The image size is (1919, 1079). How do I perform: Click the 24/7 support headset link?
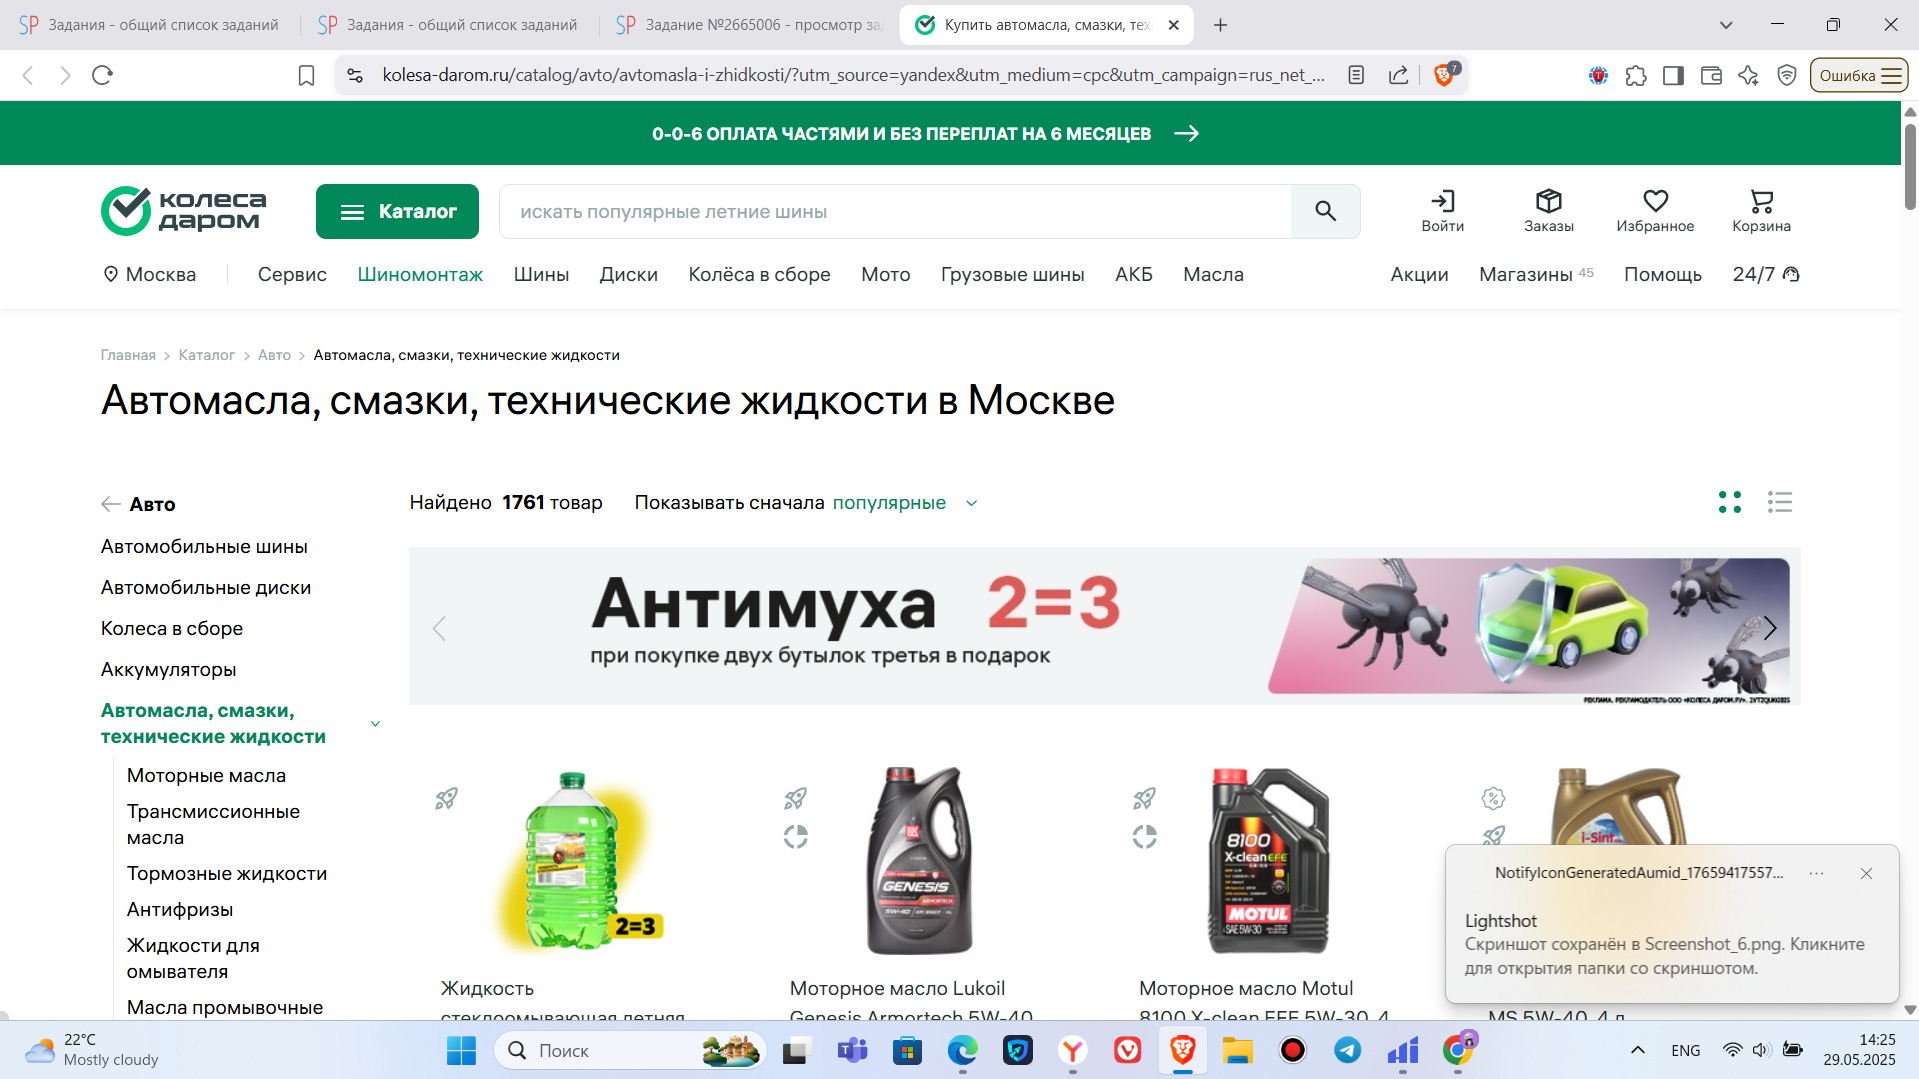[1765, 274]
